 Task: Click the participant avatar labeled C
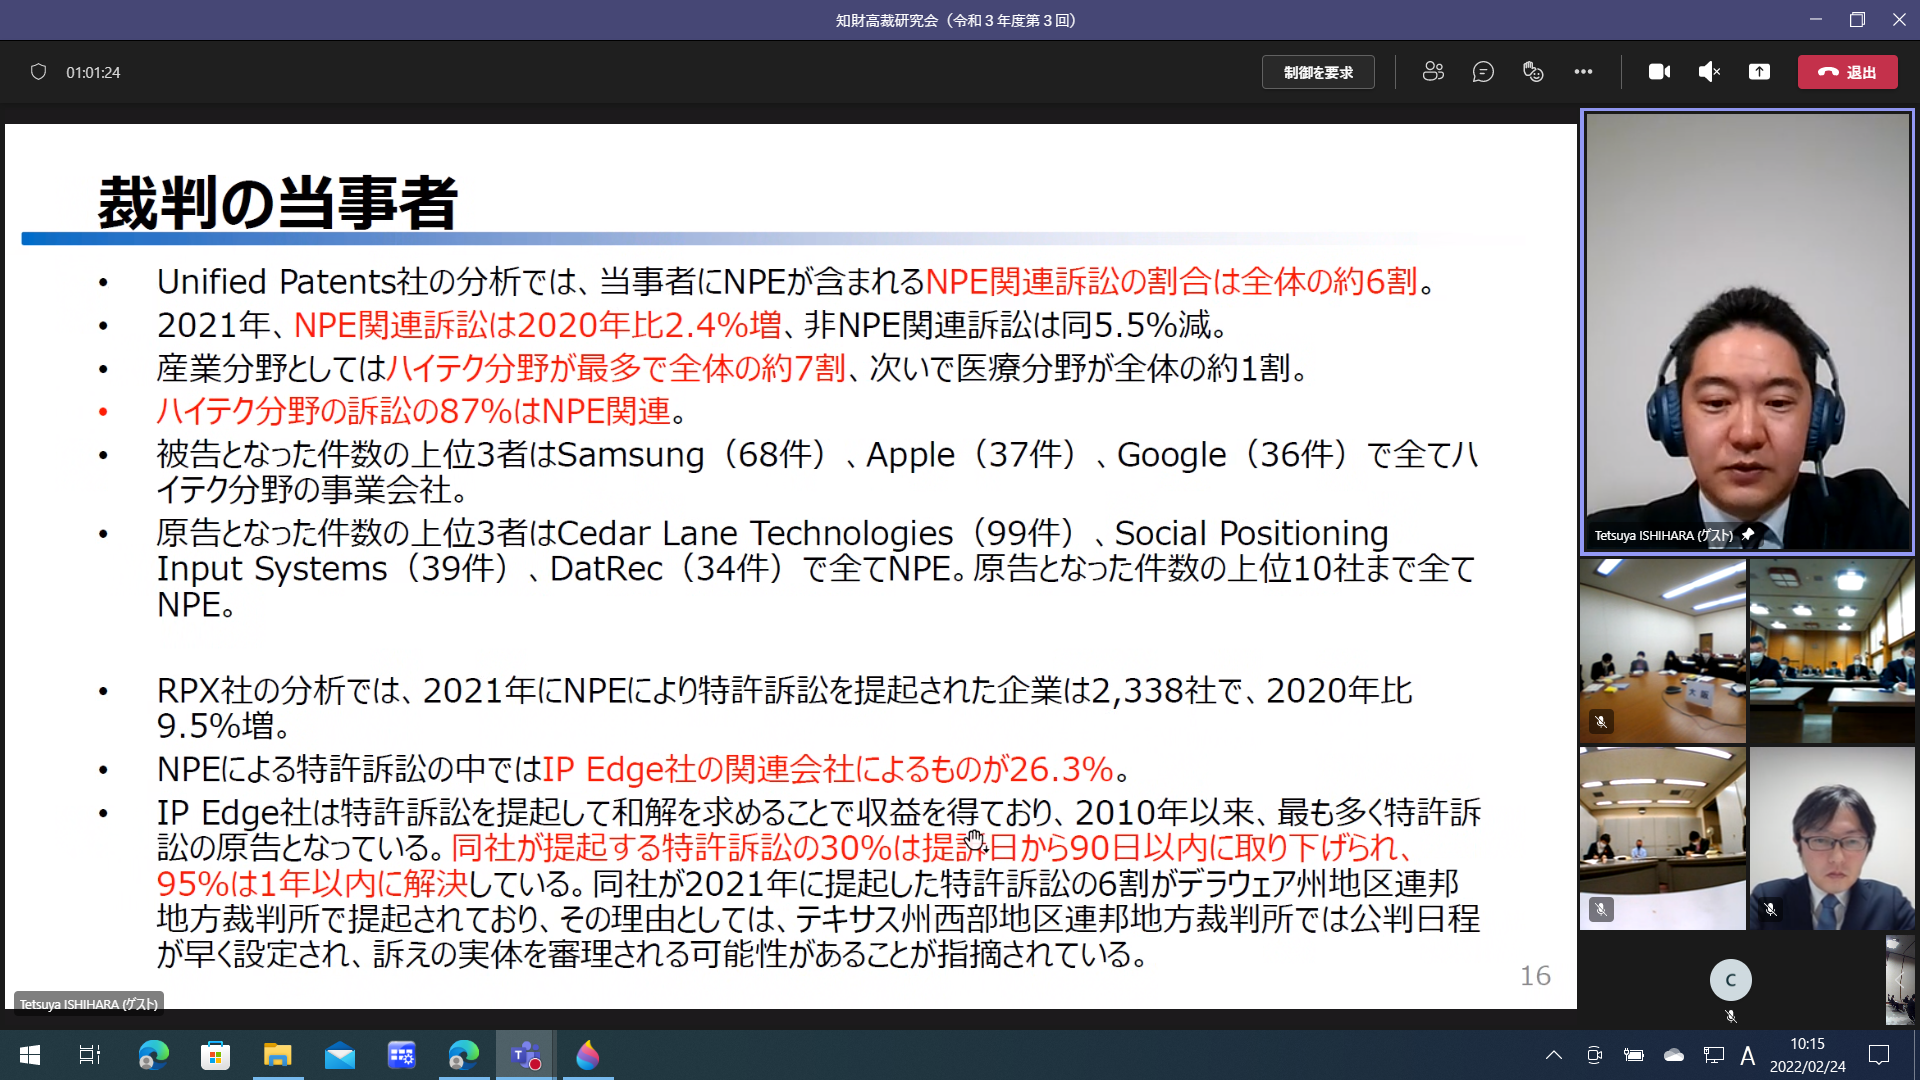tap(1731, 980)
